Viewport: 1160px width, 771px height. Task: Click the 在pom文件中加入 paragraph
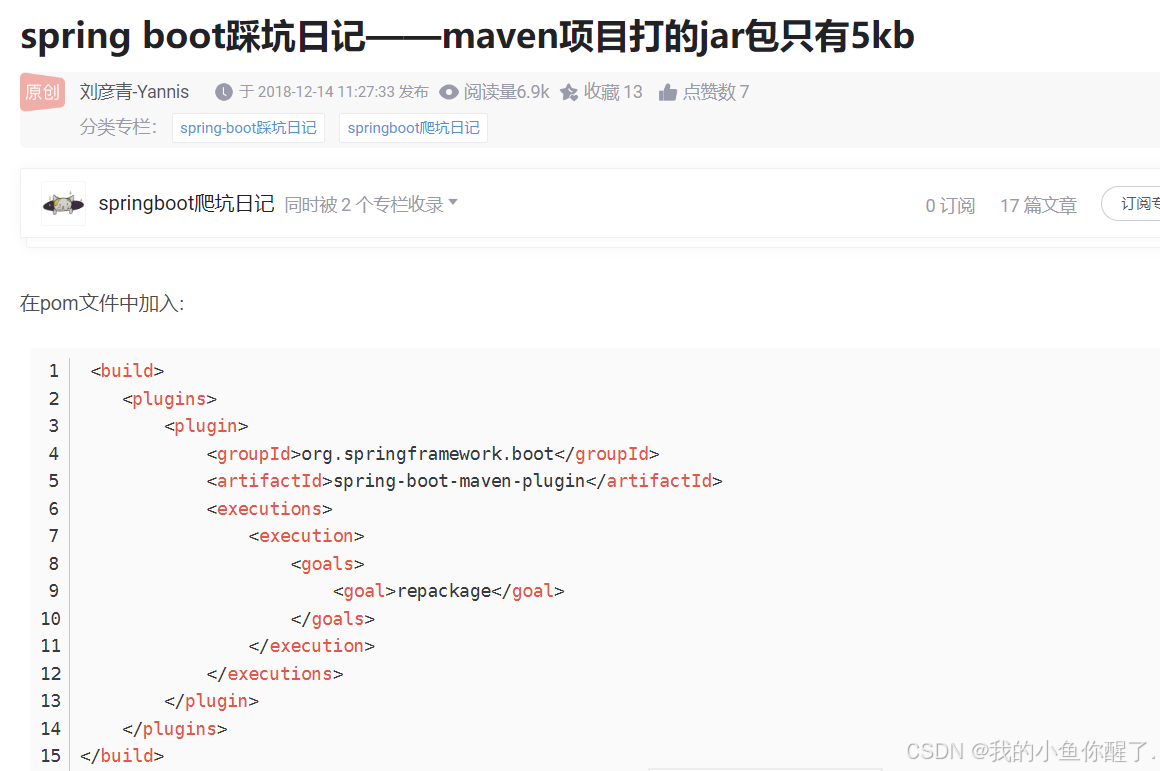(x=102, y=303)
